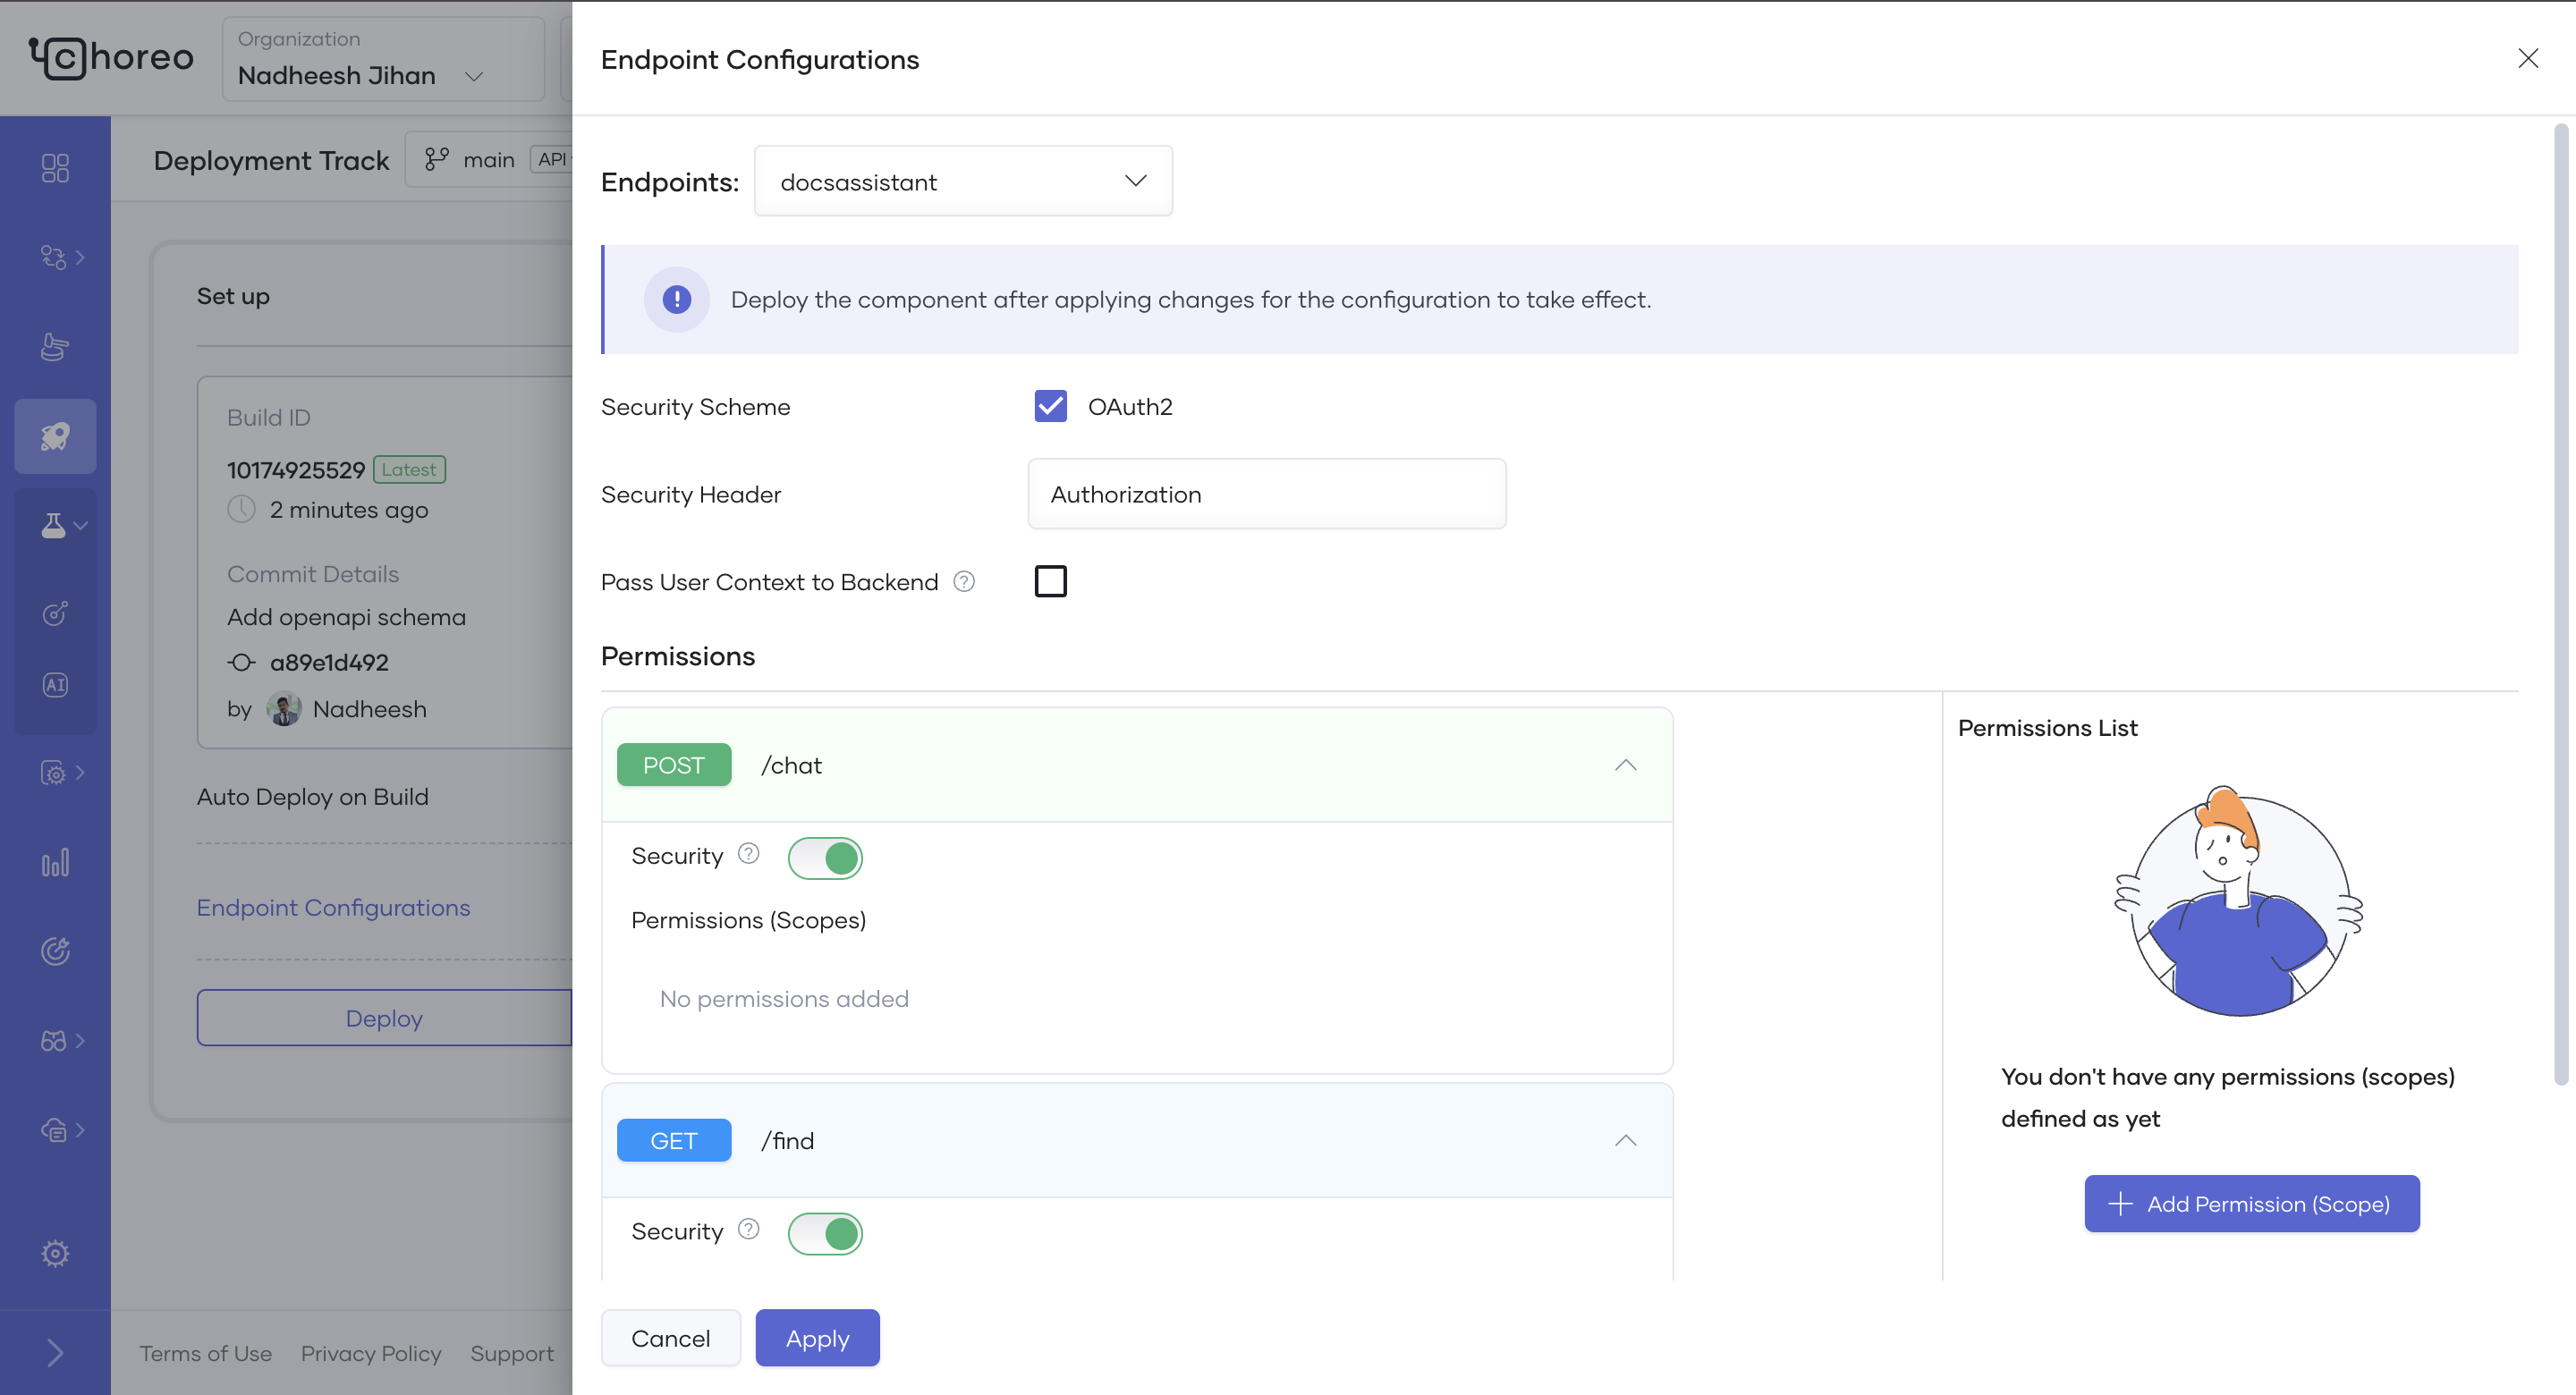2576x1395 pixels.
Task: Open the Terms of Use link
Action: click(x=205, y=1353)
